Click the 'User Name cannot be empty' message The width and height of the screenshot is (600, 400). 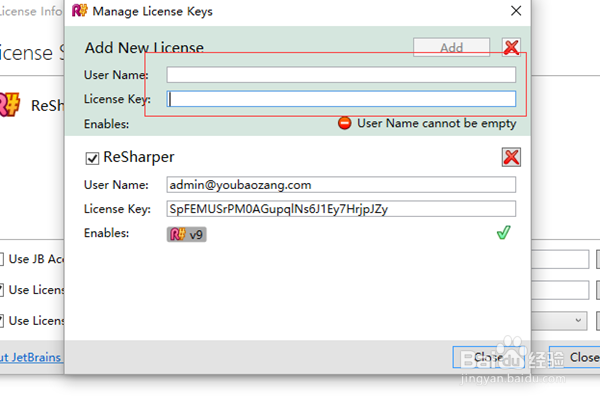click(437, 123)
